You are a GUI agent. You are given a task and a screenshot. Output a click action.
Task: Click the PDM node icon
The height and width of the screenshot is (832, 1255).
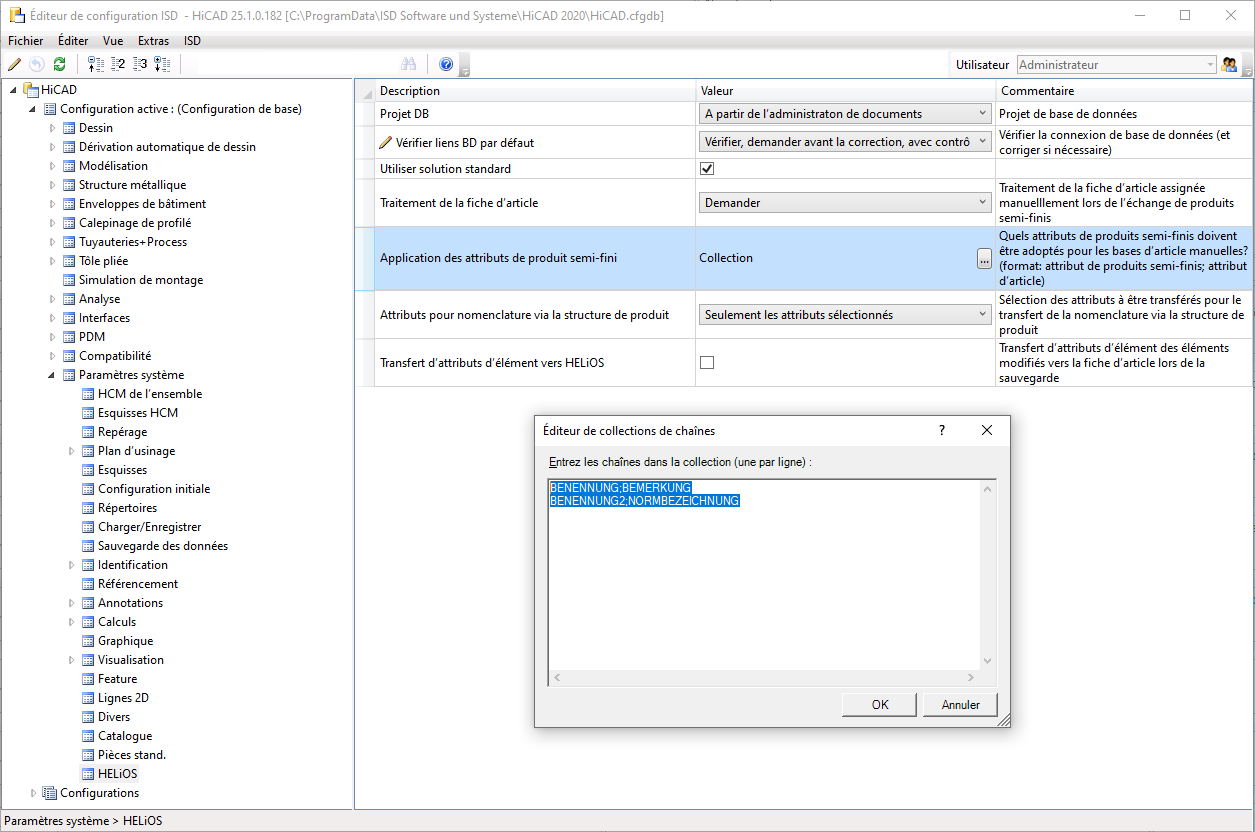pyautogui.click(x=69, y=337)
